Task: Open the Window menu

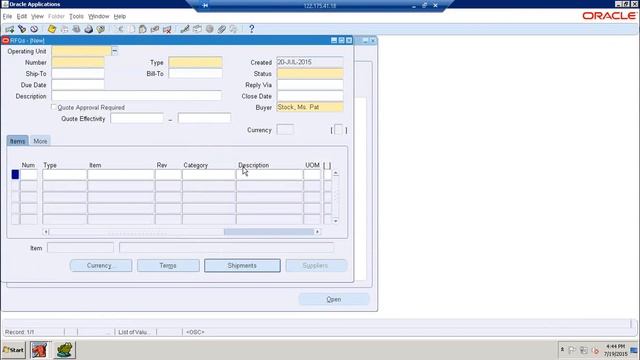Action: [x=99, y=16]
